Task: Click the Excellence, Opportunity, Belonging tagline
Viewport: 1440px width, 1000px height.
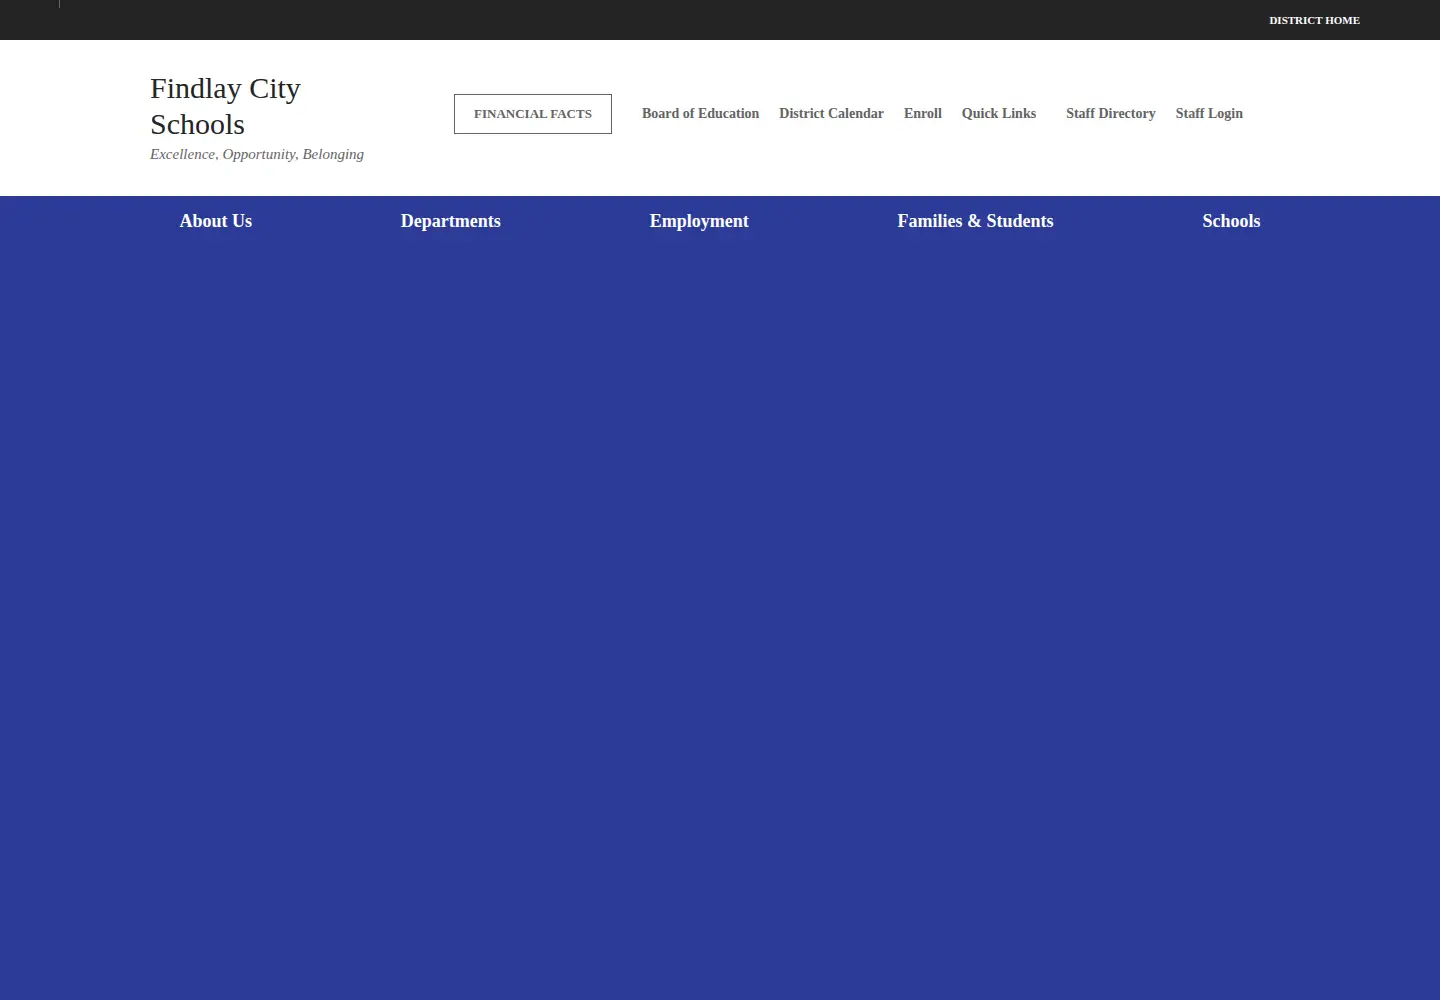Action: [257, 154]
